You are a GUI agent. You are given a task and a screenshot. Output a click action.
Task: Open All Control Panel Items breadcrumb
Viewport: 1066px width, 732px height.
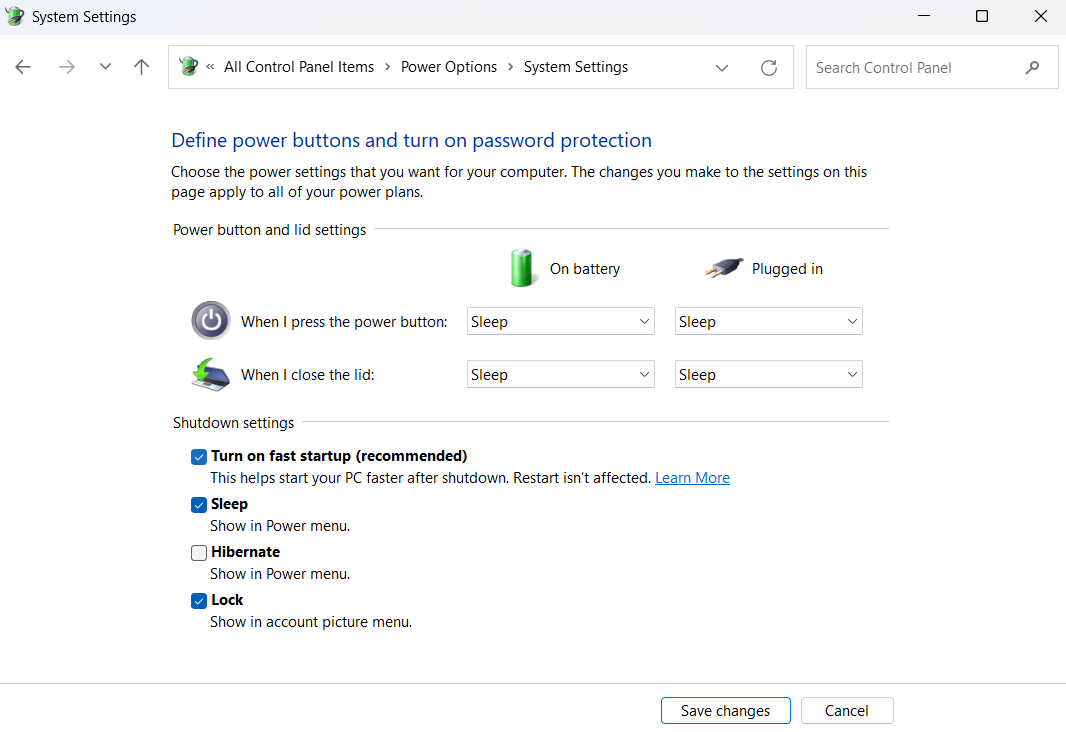[299, 67]
